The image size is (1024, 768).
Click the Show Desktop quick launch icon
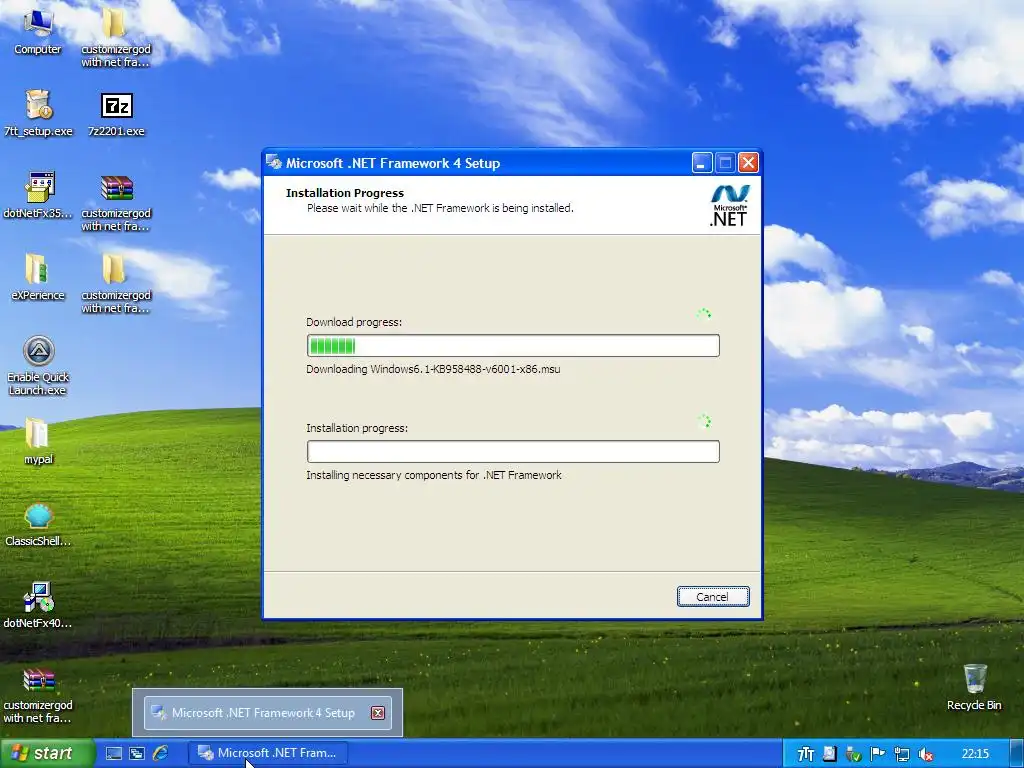click(x=114, y=754)
